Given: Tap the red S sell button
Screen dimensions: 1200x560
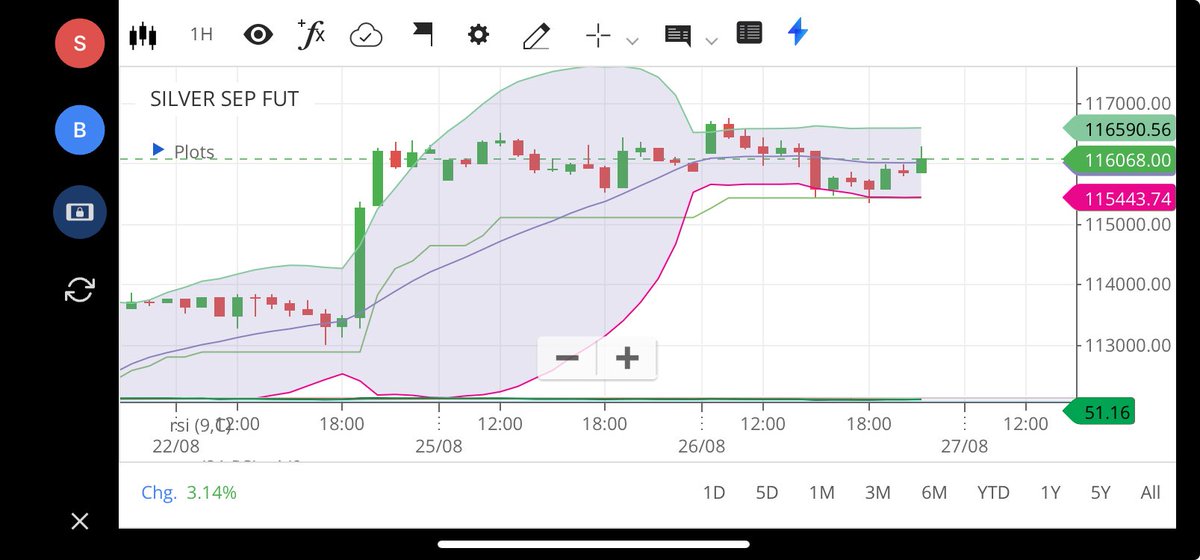Looking at the screenshot, I should 79,44.
